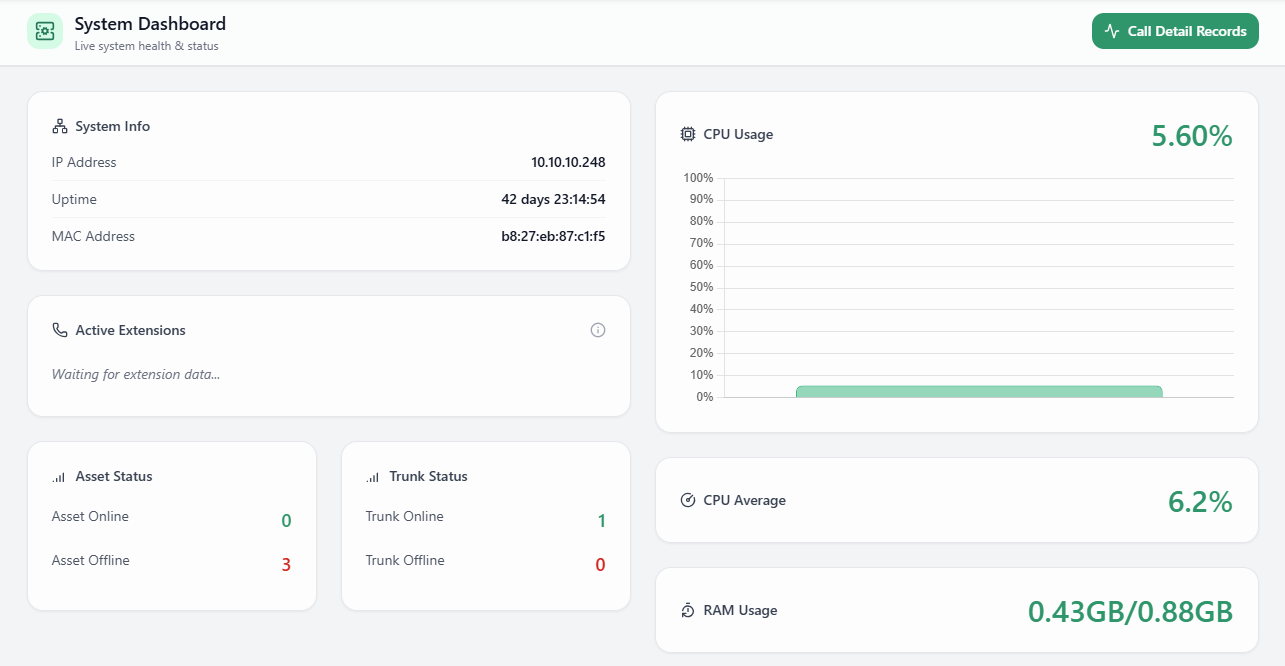1285x666 pixels.
Task: Open Call Detail Records
Action: 1175,31
